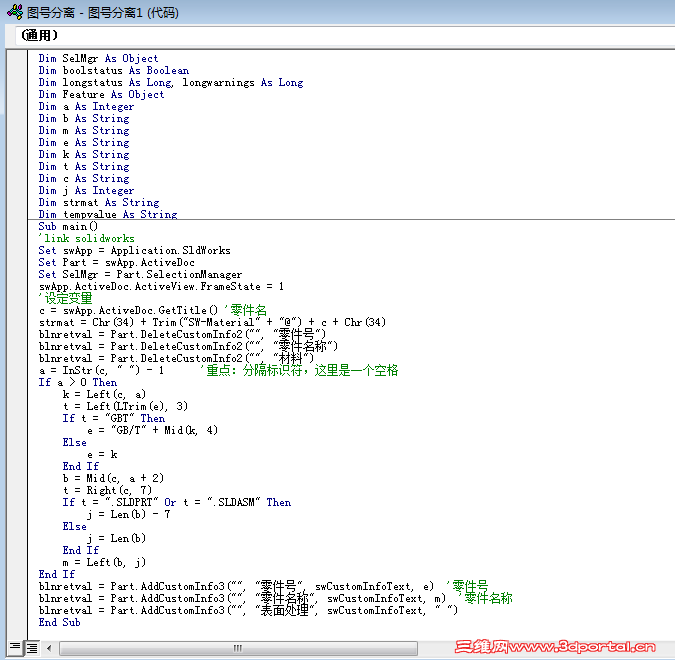This screenshot has height=660, width=675.
Task: Click AddCustomInfo3 line for 表面处理
Action: pos(248,610)
